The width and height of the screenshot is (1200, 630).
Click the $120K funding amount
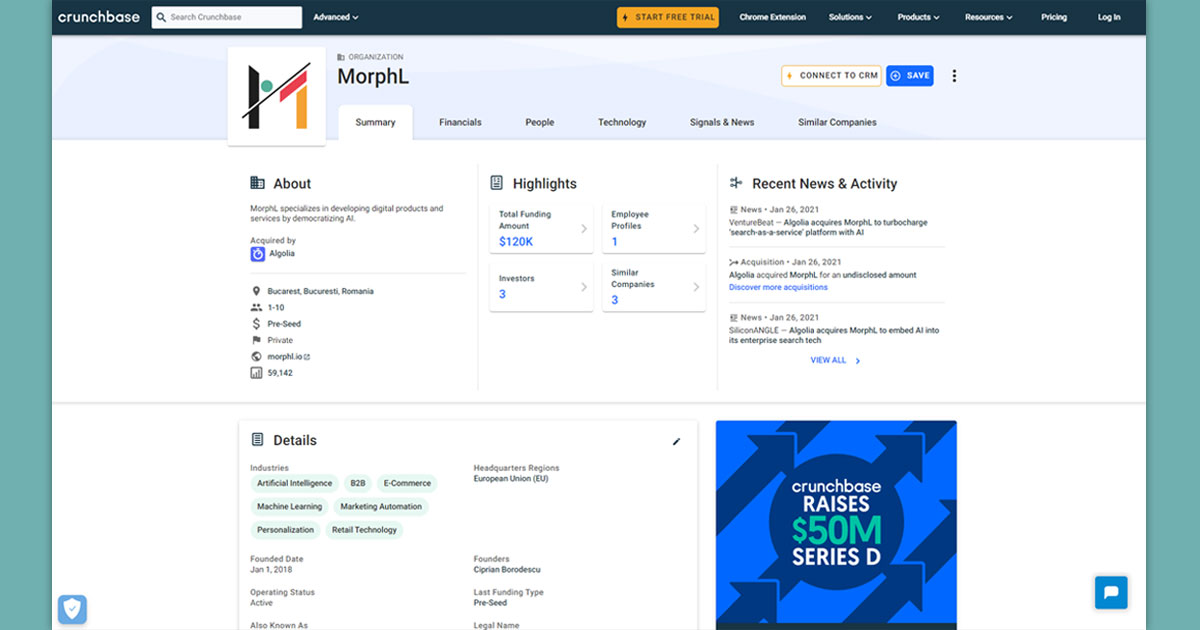[516, 242]
